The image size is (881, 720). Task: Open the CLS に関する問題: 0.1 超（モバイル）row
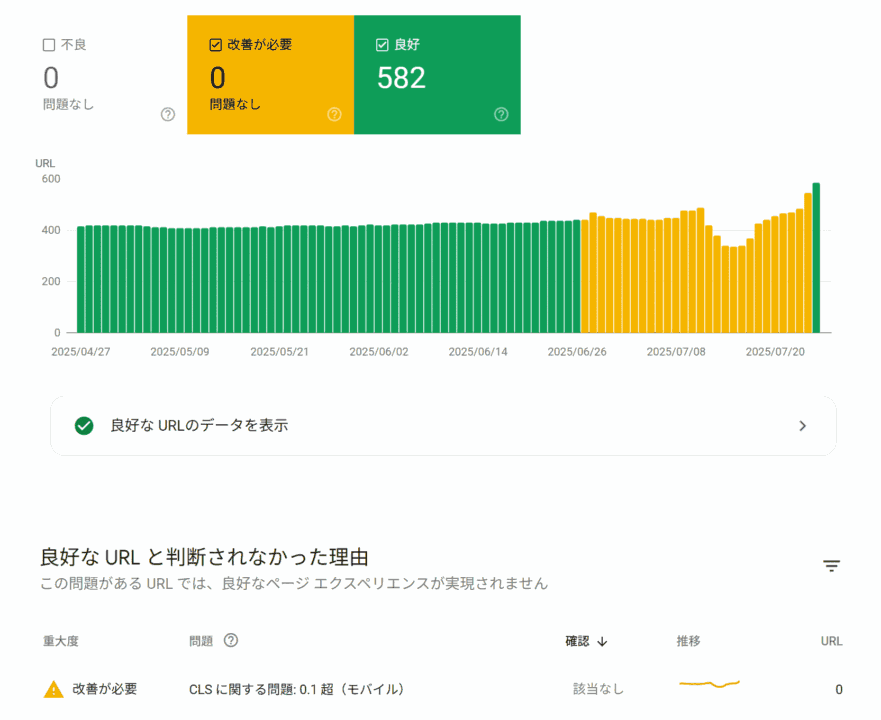(443, 689)
